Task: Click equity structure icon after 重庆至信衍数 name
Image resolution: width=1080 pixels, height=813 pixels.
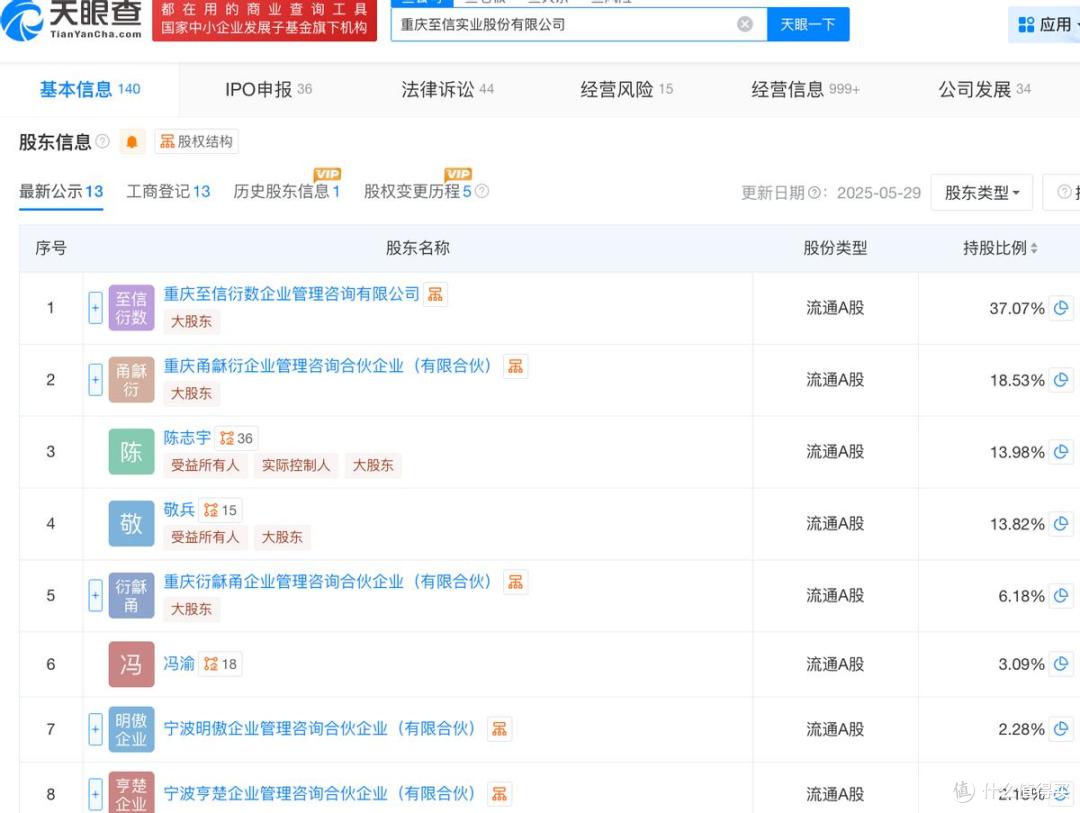Action: (435, 294)
